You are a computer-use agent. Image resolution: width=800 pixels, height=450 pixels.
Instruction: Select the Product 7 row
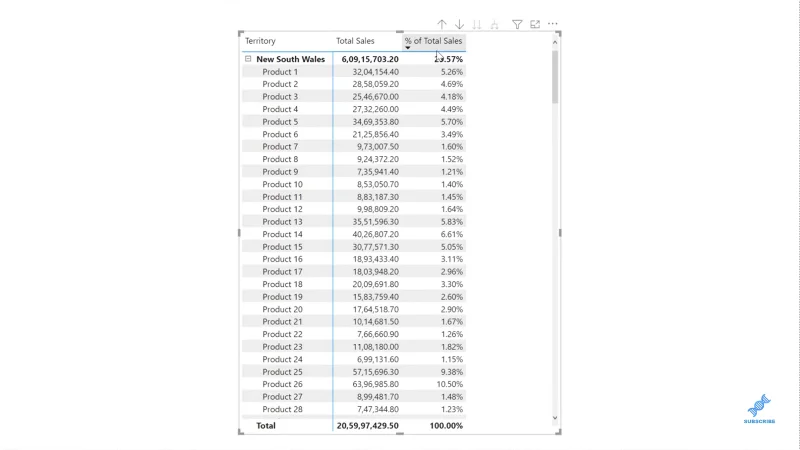click(354, 146)
